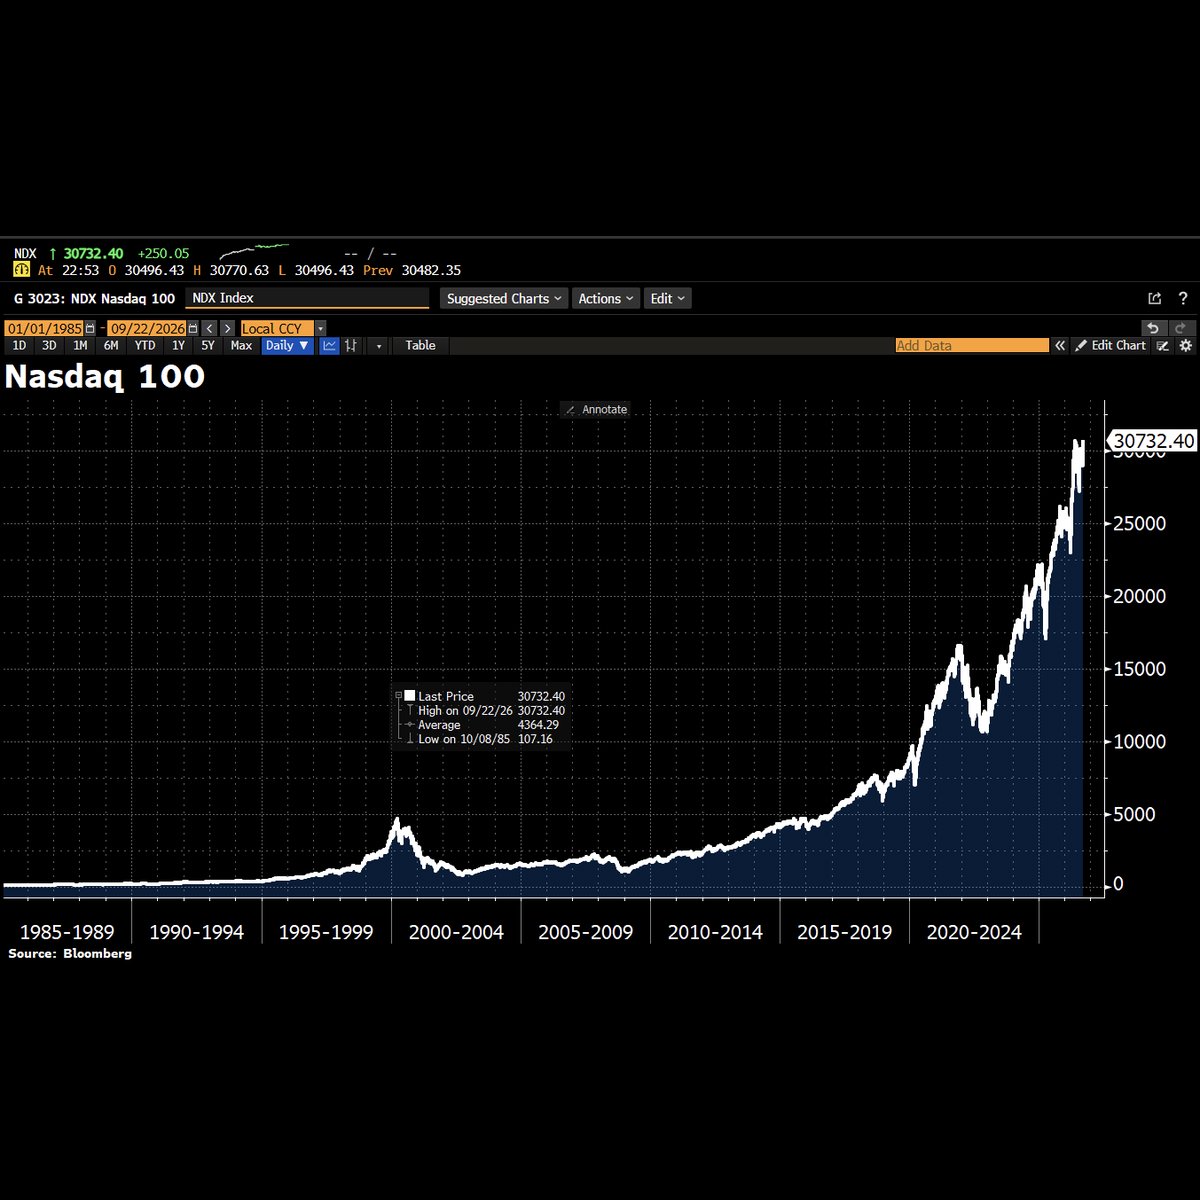This screenshot has height=1200, width=1200.
Task: Open the start date calendar picker
Action: pos(90,328)
